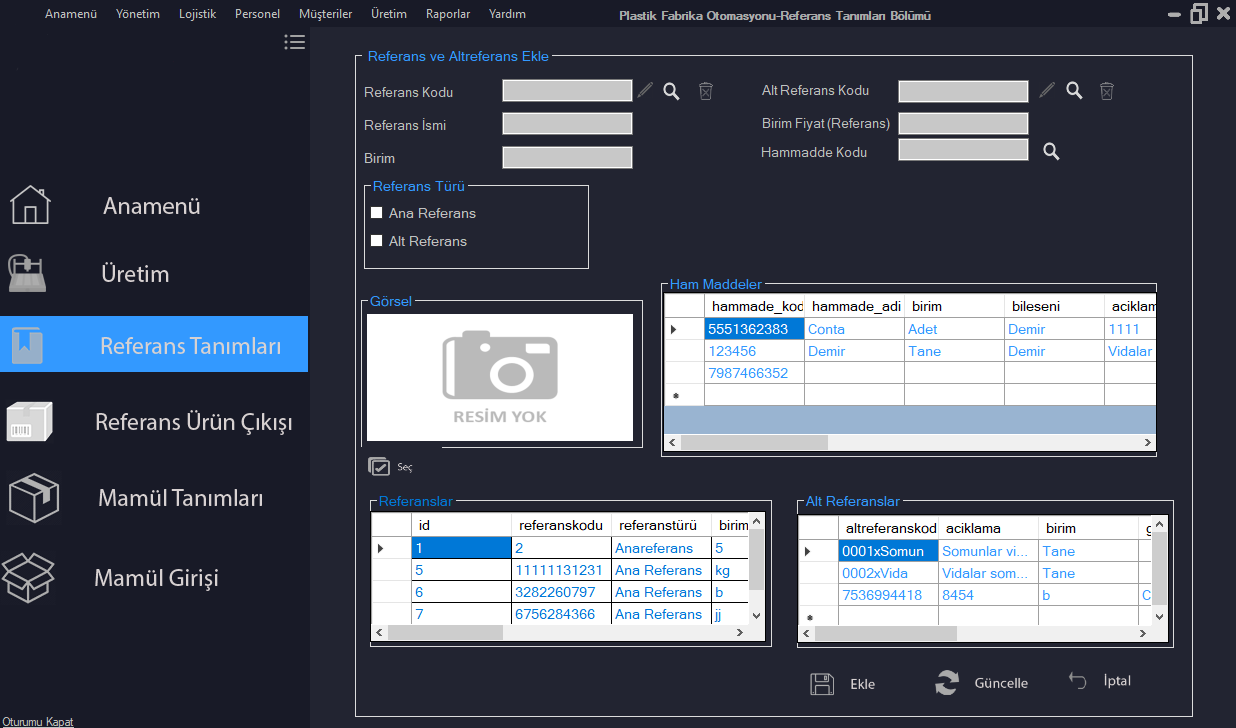The width and height of the screenshot is (1236, 728).
Task: Click the Güncelle refresh arrows icon
Action: pyautogui.click(x=946, y=683)
